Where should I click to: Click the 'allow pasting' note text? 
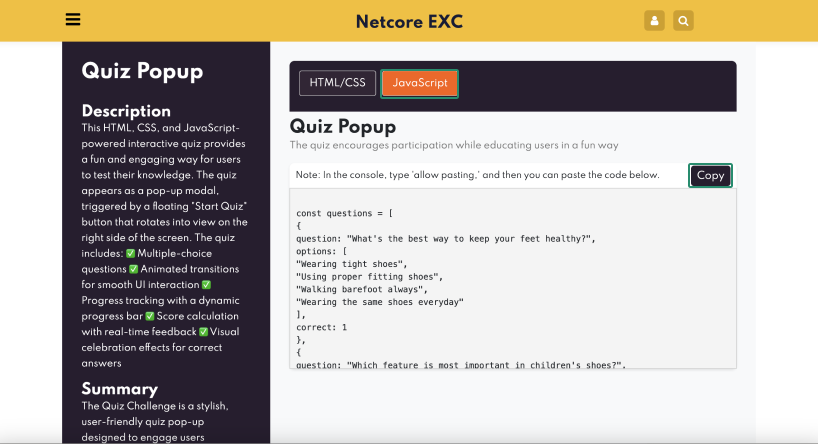(x=477, y=175)
